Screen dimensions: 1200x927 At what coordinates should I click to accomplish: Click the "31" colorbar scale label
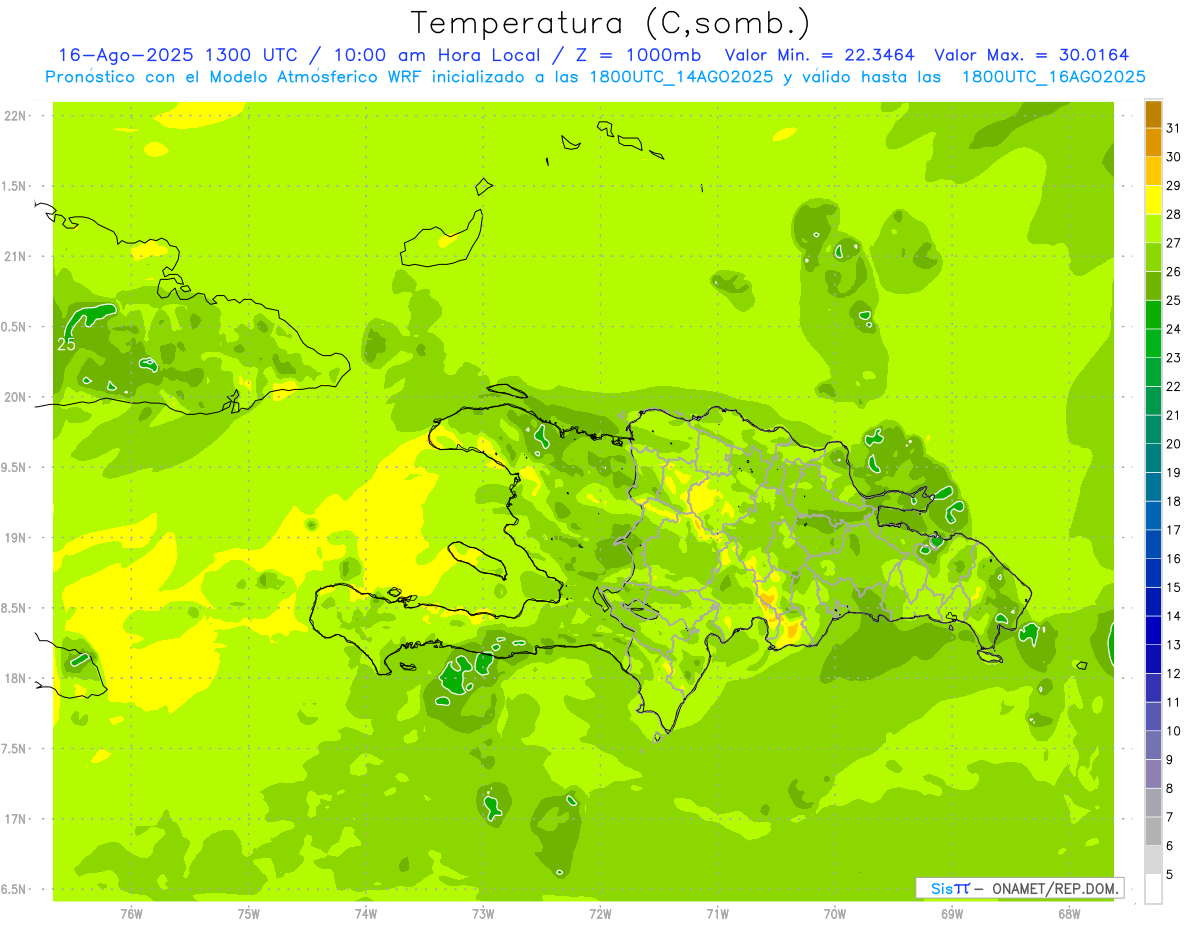(x=1174, y=128)
